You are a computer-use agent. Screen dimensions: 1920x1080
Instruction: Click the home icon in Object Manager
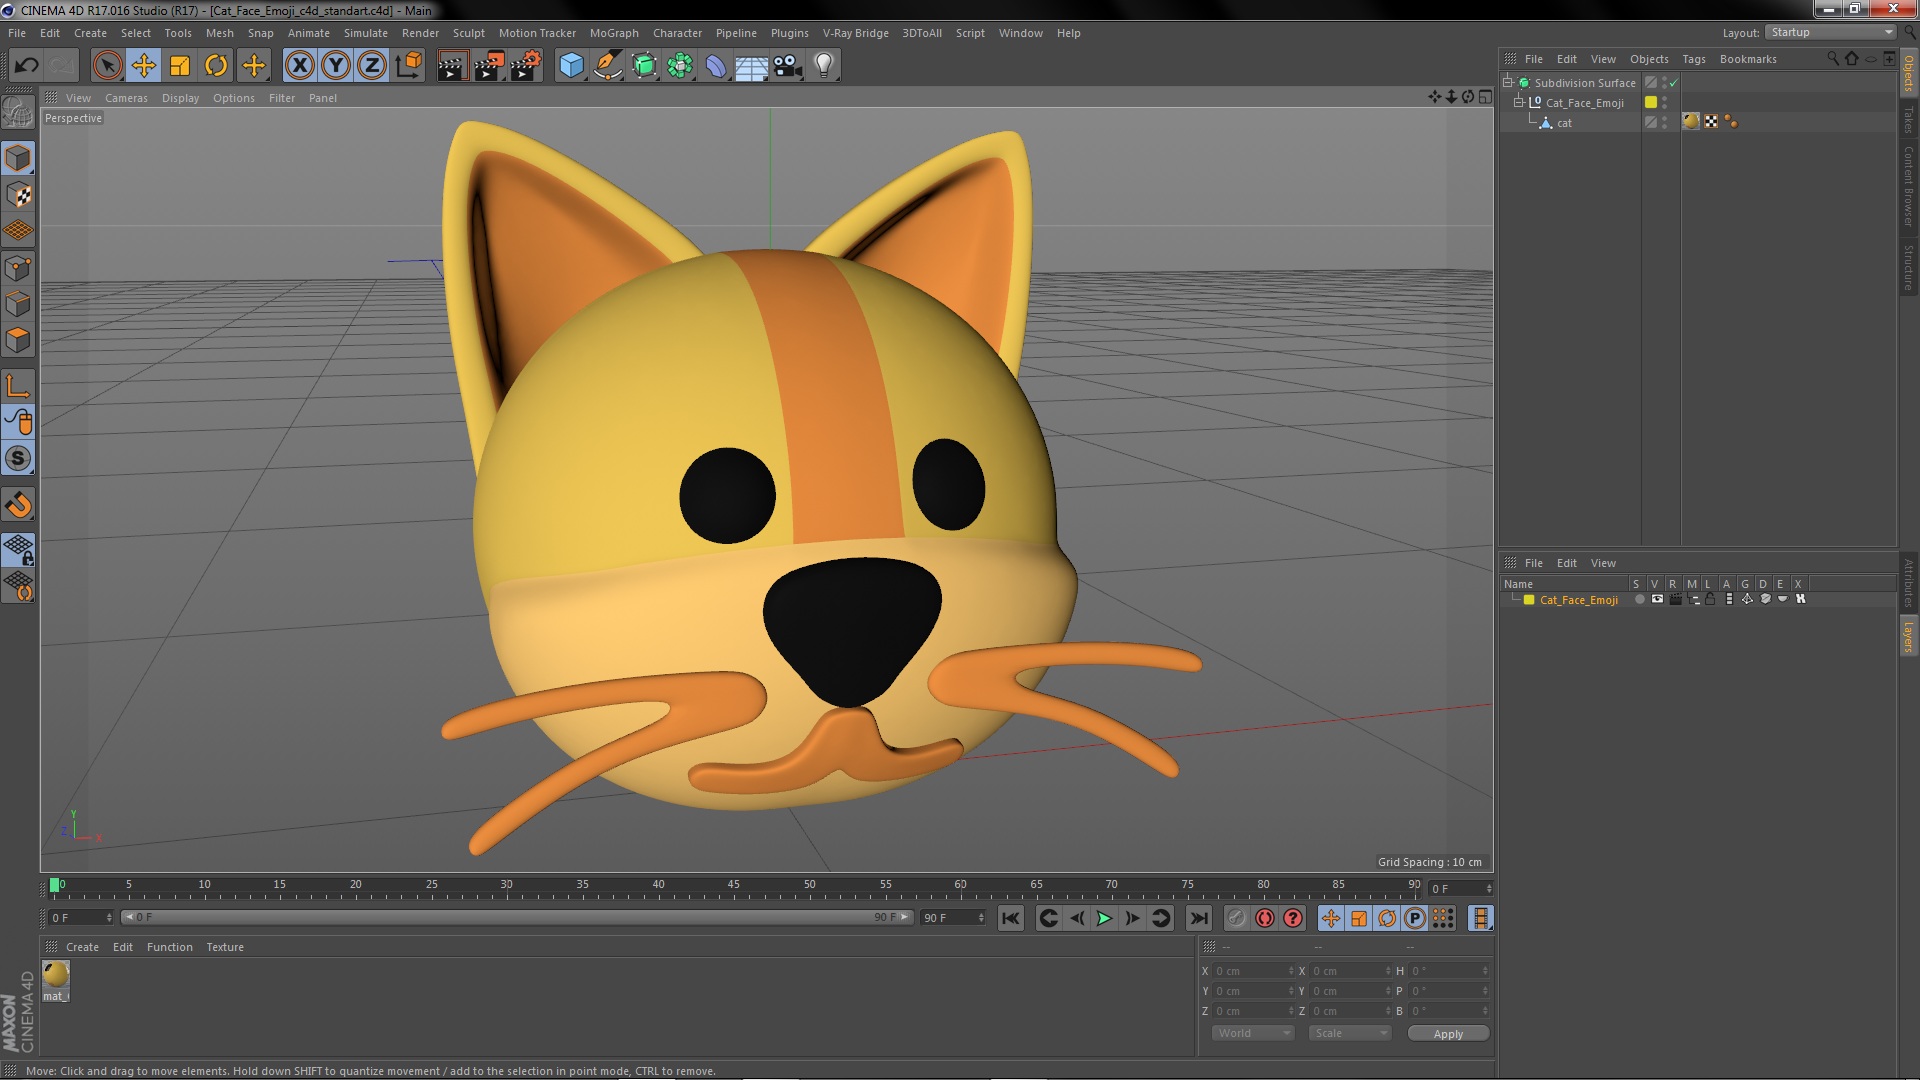1852,59
